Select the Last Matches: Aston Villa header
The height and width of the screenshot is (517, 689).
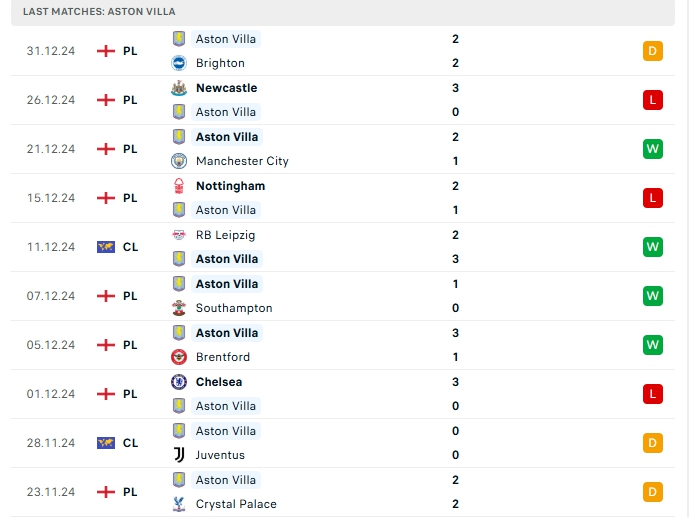tap(99, 11)
